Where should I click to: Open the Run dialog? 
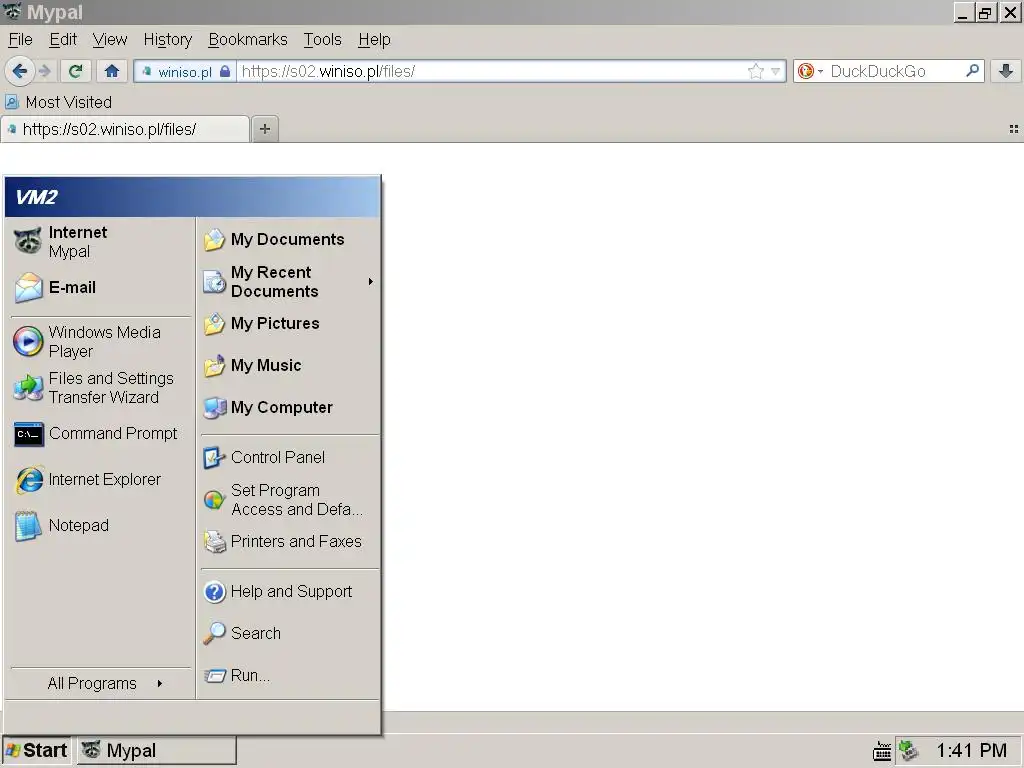(x=288, y=675)
